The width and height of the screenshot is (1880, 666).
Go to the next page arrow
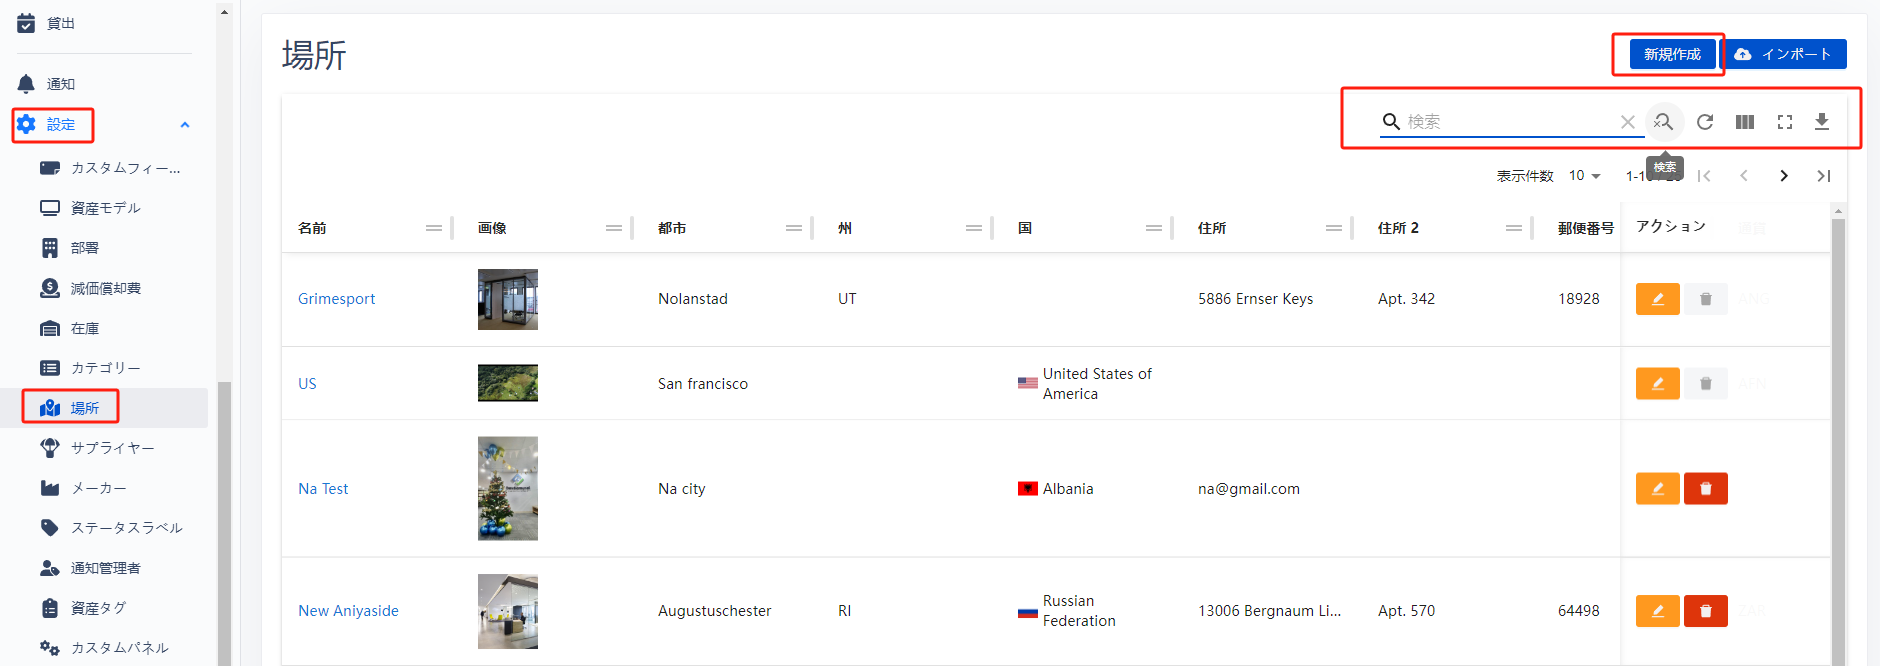coord(1784,176)
